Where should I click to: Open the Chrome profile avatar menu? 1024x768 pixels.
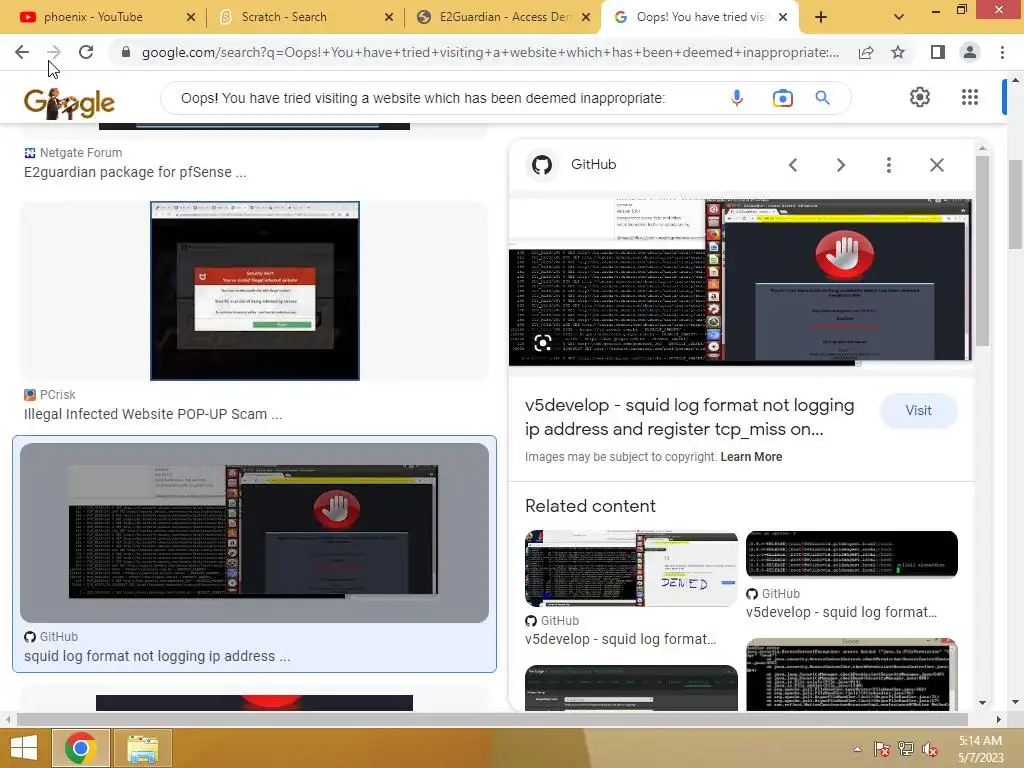[x=970, y=52]
